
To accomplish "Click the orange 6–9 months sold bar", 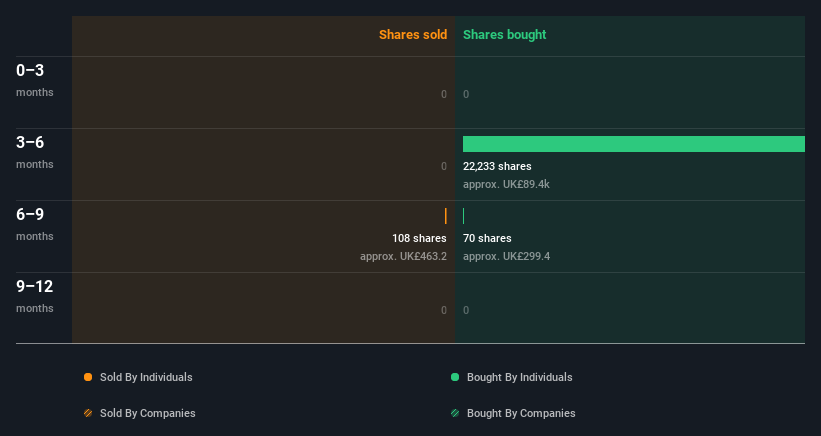I will [x=446, y=216].
